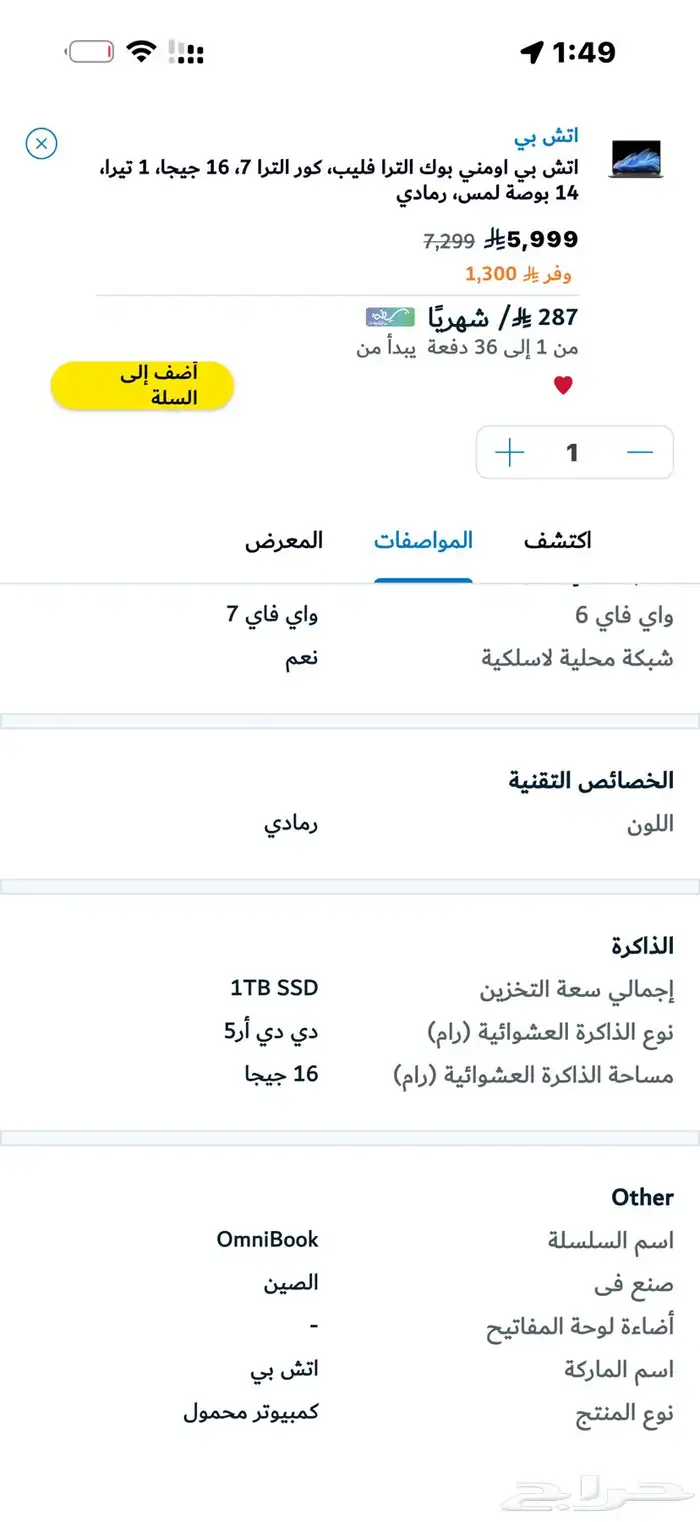Tap the heart favorite icon
The image size is (700, 1522).
tap(564, 383)
